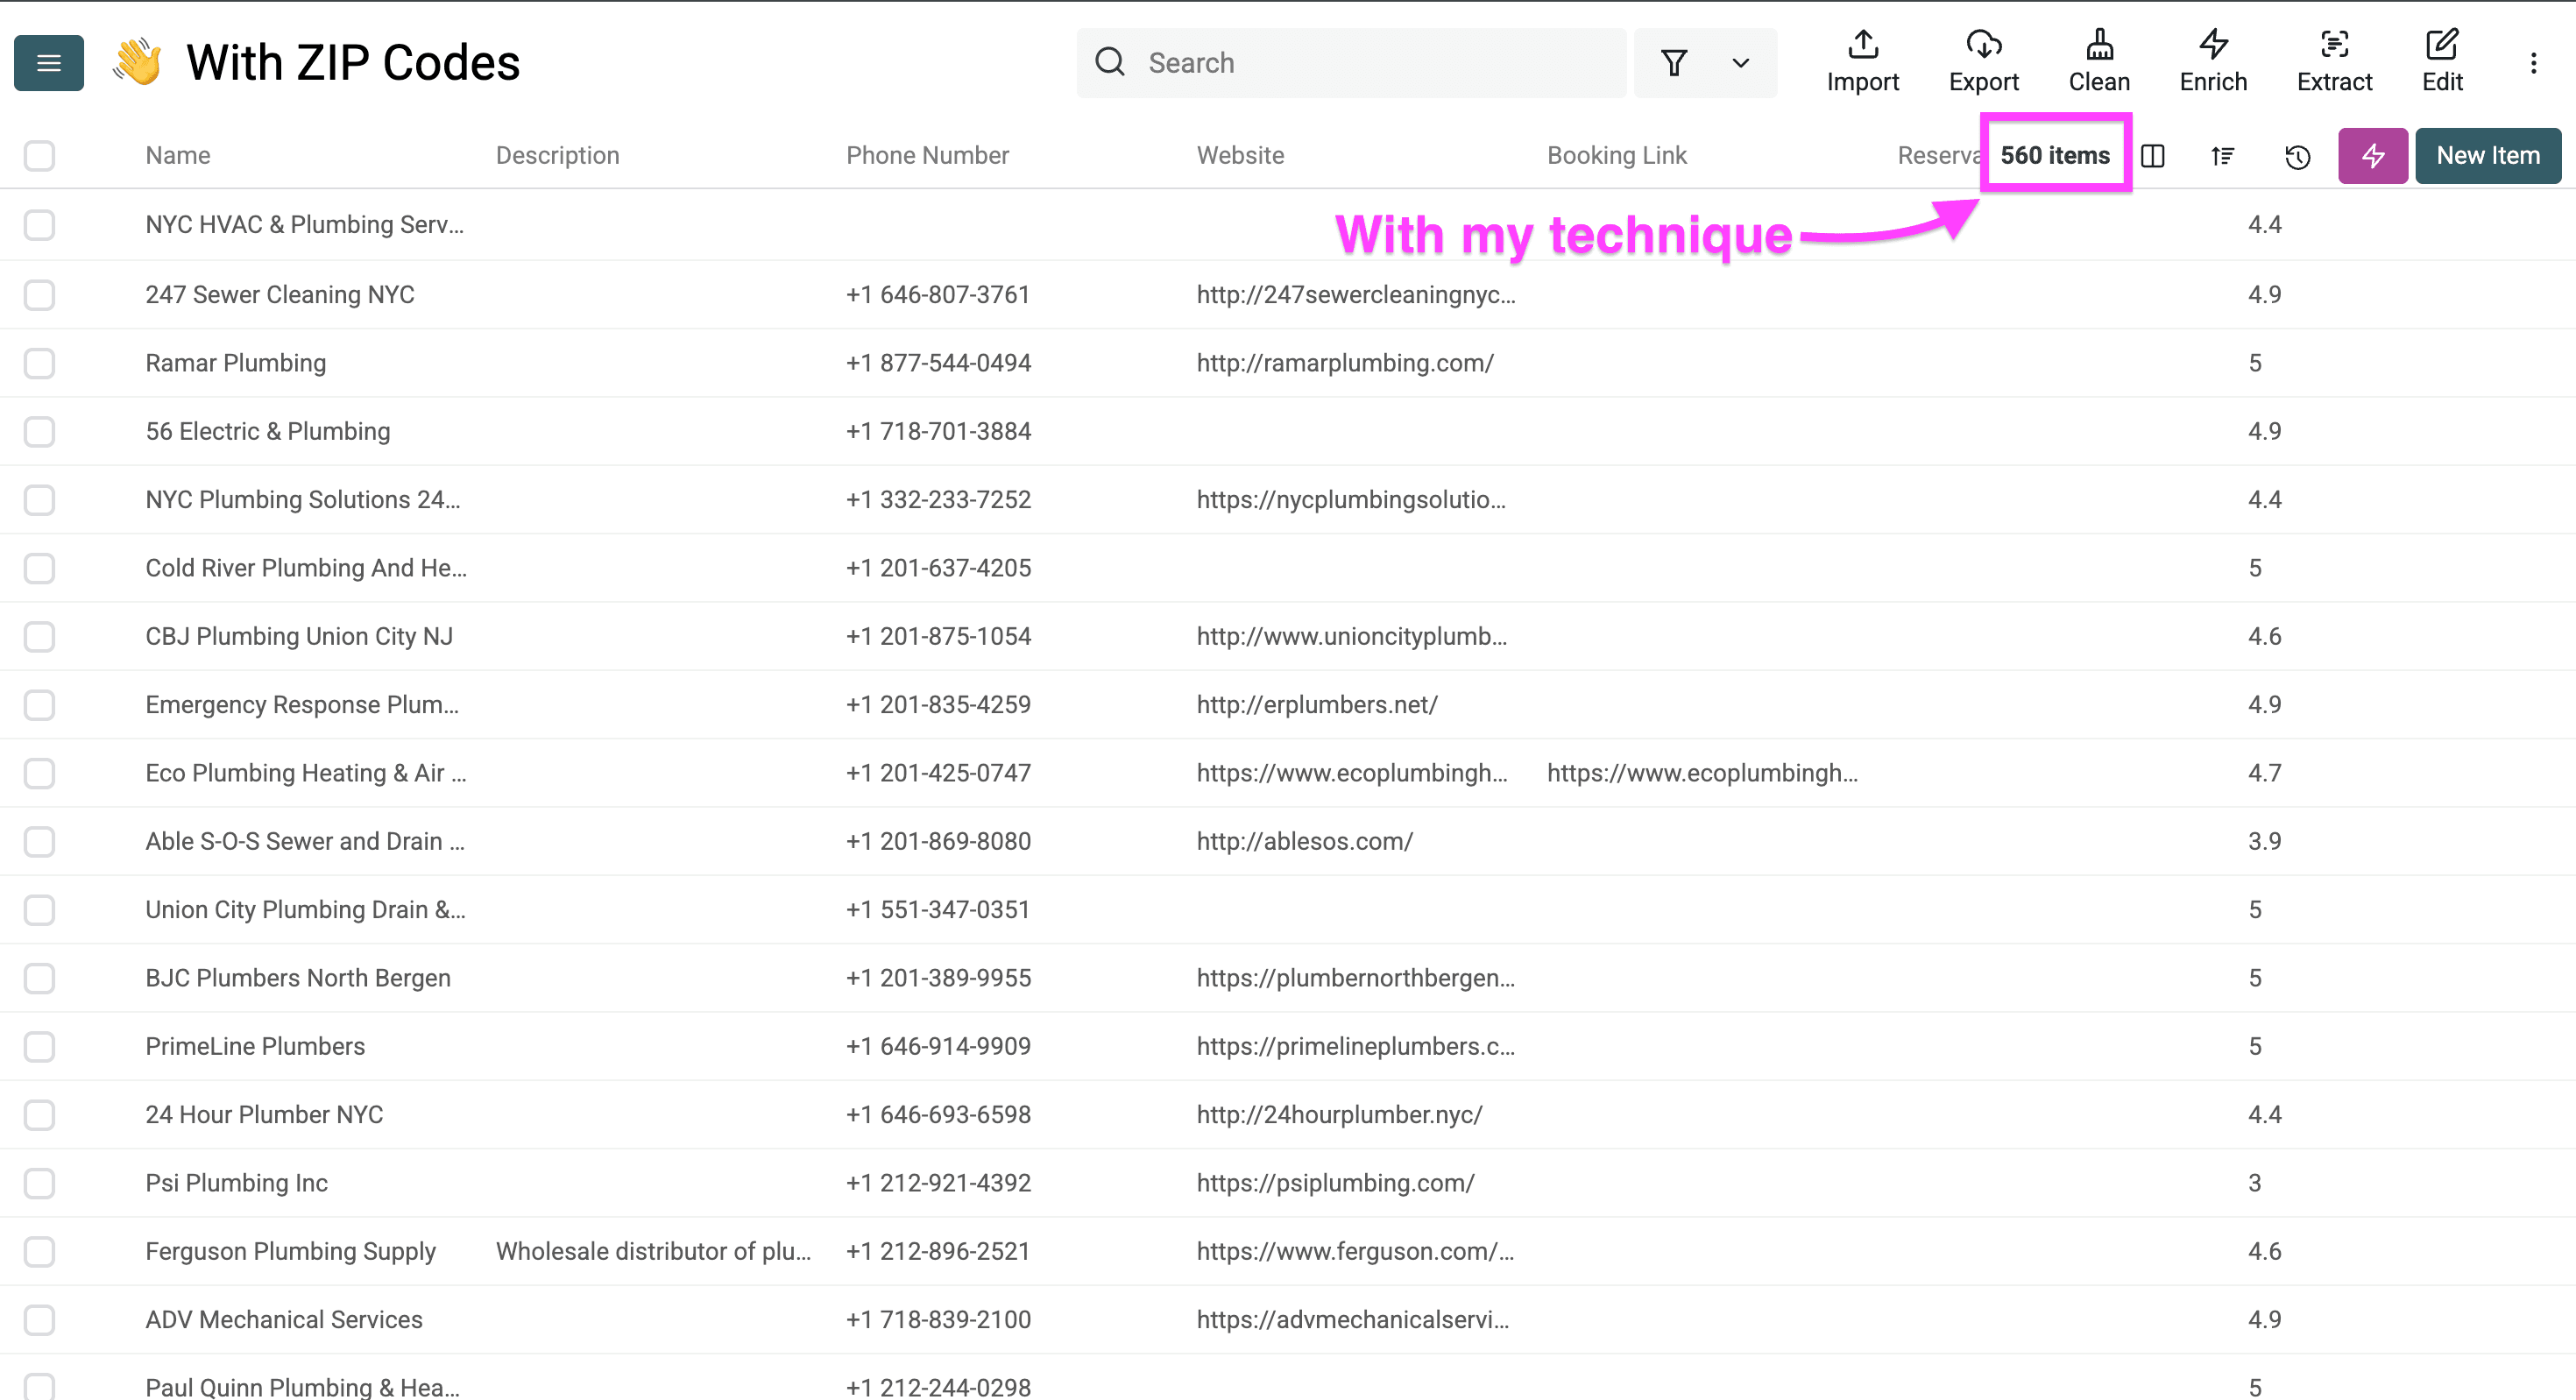The image size is (2576, 1400).
Task: Select all rows with header checkbox
Action: [40, 156]
